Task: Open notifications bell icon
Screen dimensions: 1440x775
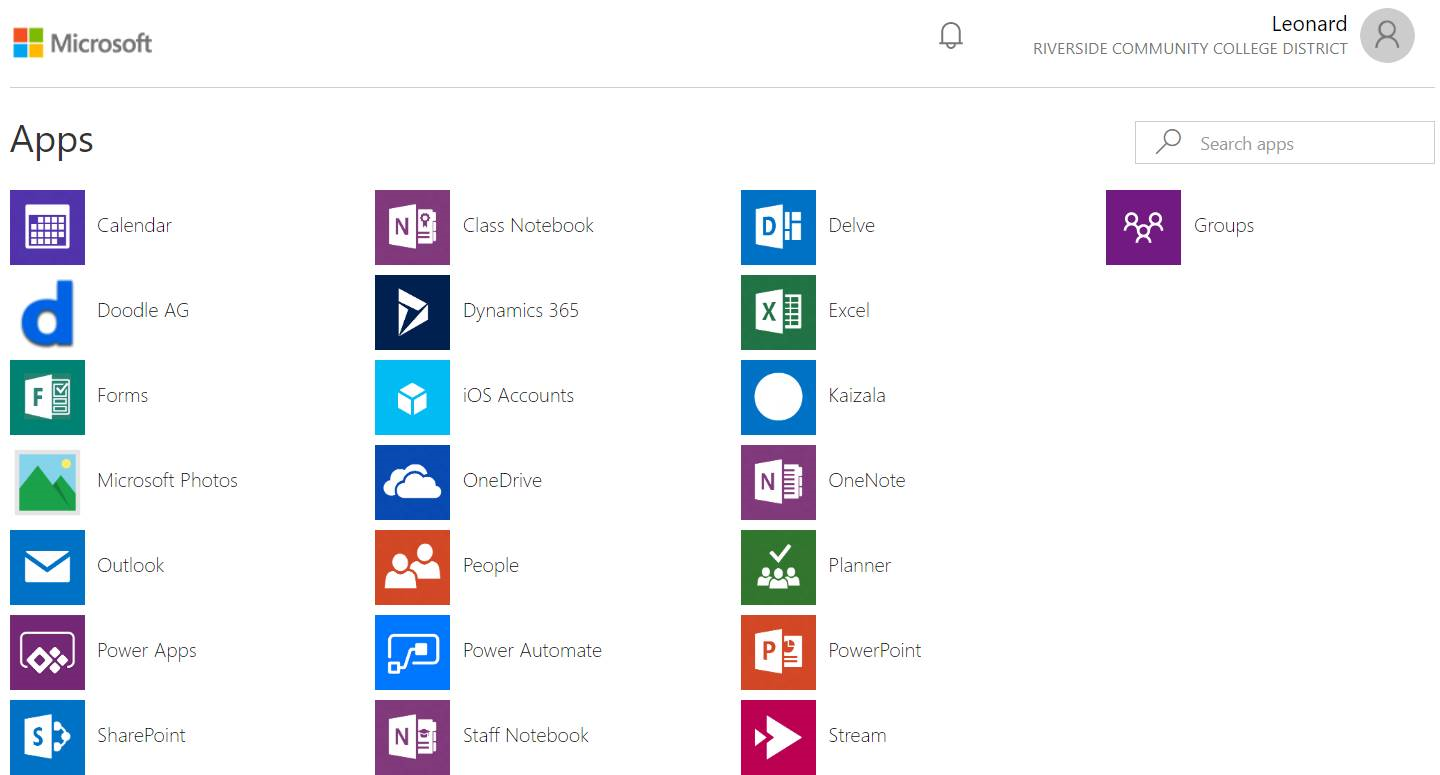Action: pyautogui.click(x=951, y=36)
